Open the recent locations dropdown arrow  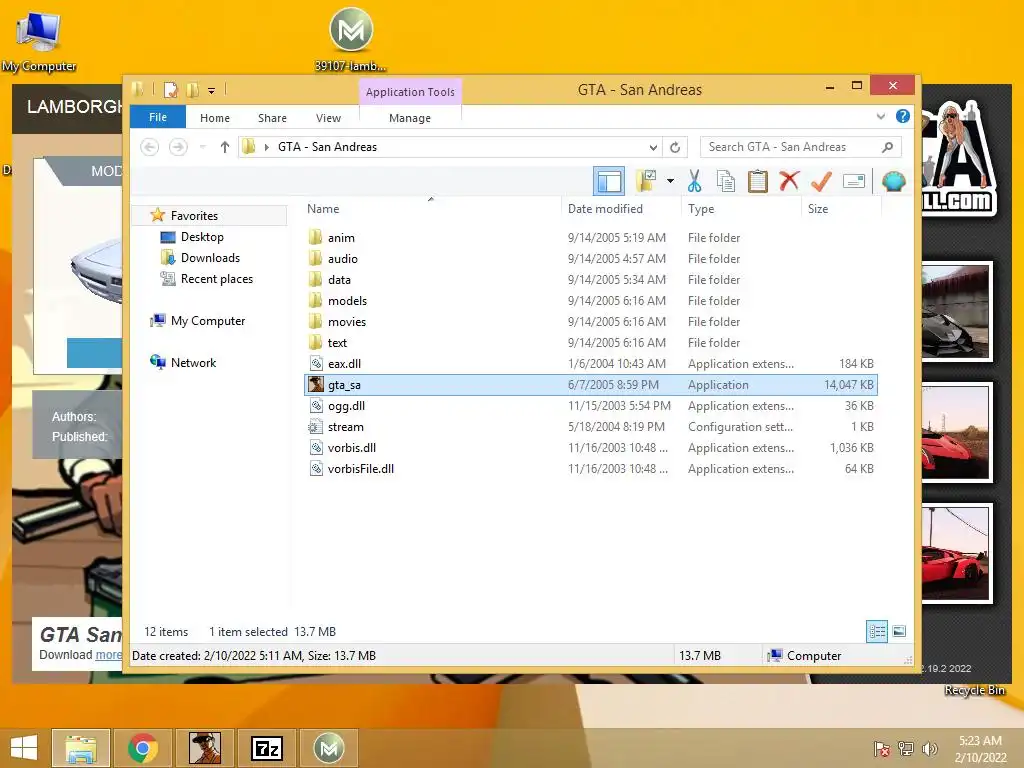(203, 147)
